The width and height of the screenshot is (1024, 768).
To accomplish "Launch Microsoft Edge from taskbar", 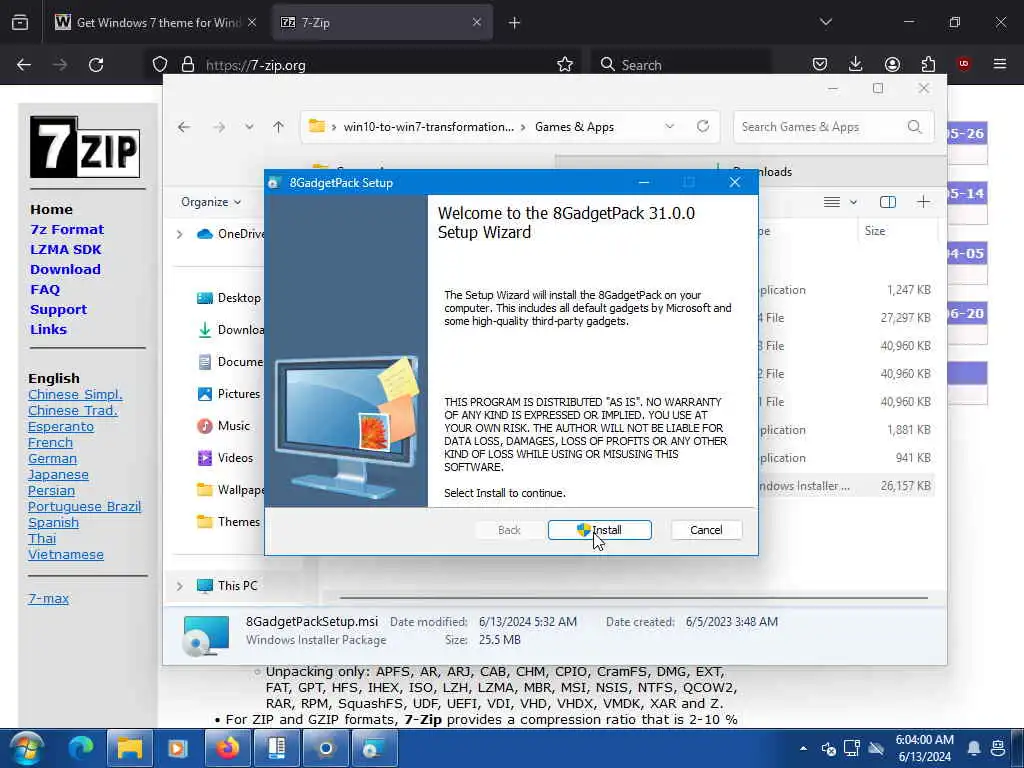I will click(x=80, y=748).
